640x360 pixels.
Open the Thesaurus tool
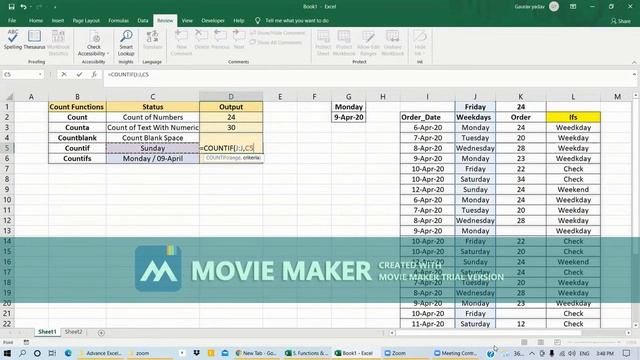click(x=34, y=40)
